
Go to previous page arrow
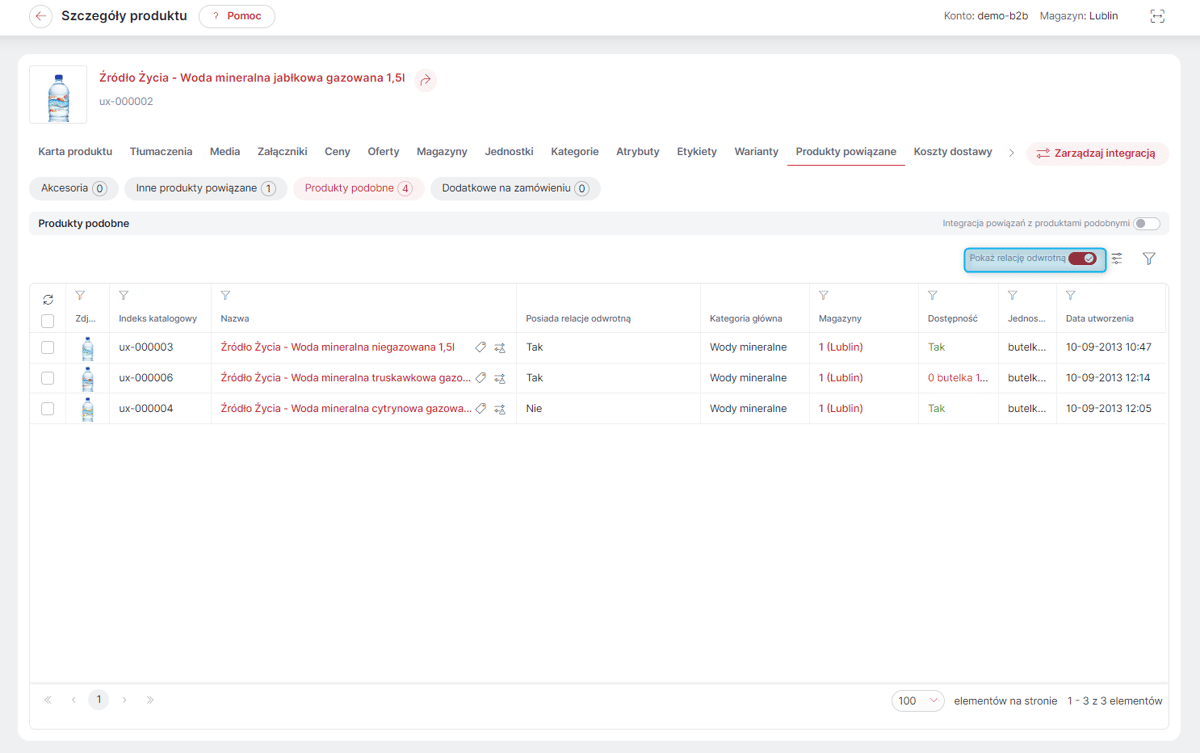pyautogui.click(x=73, y=700)
